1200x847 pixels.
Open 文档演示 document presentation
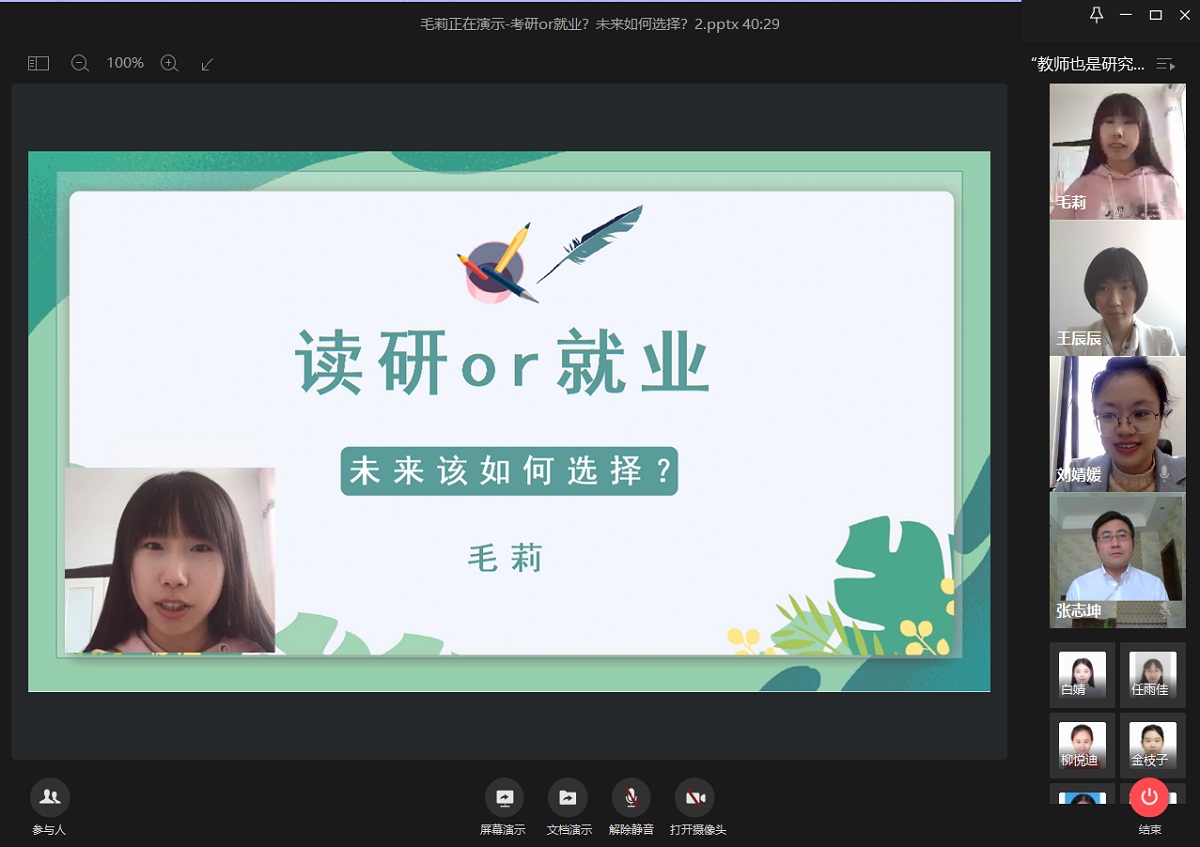tap(567, 798)
